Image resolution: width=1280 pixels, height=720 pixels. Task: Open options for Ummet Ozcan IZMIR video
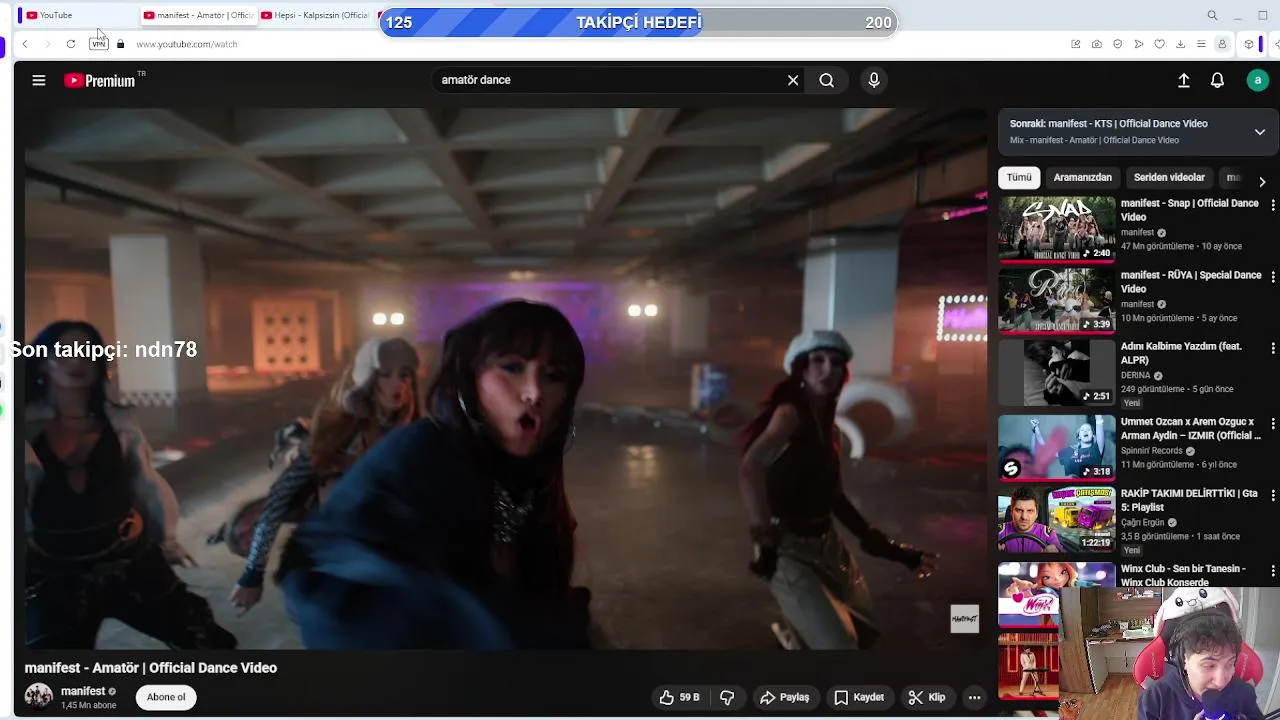(1273, 423)
